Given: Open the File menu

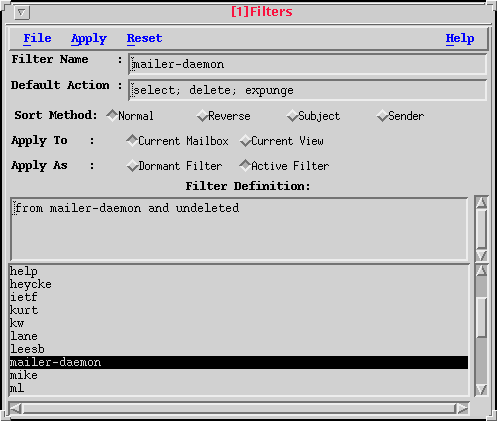Looking at the screenshot, I should point(37,38).
